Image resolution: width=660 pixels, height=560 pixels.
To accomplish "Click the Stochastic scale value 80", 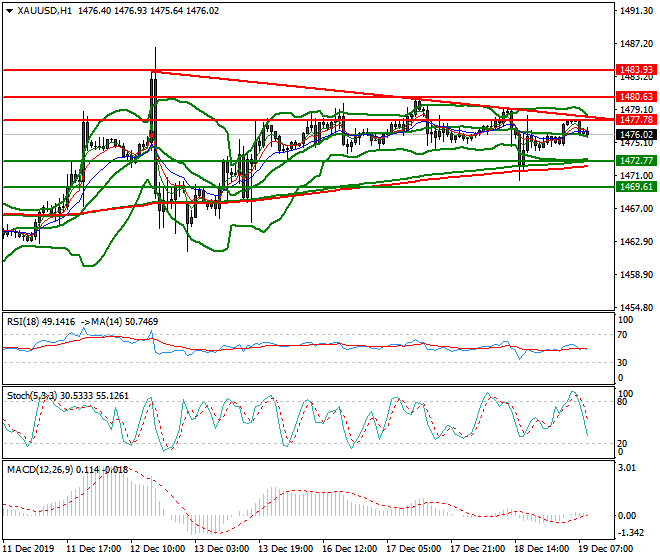I will coord(623,402).
